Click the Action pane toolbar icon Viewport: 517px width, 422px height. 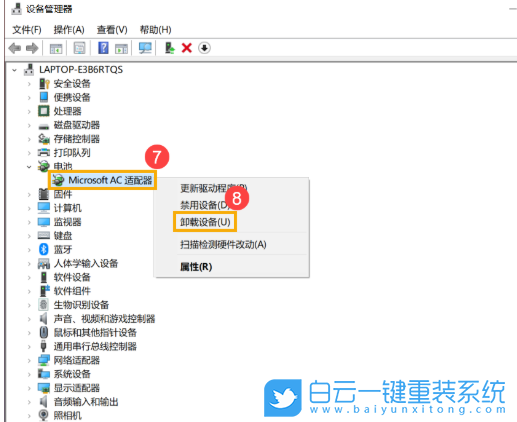coord(121,49)
